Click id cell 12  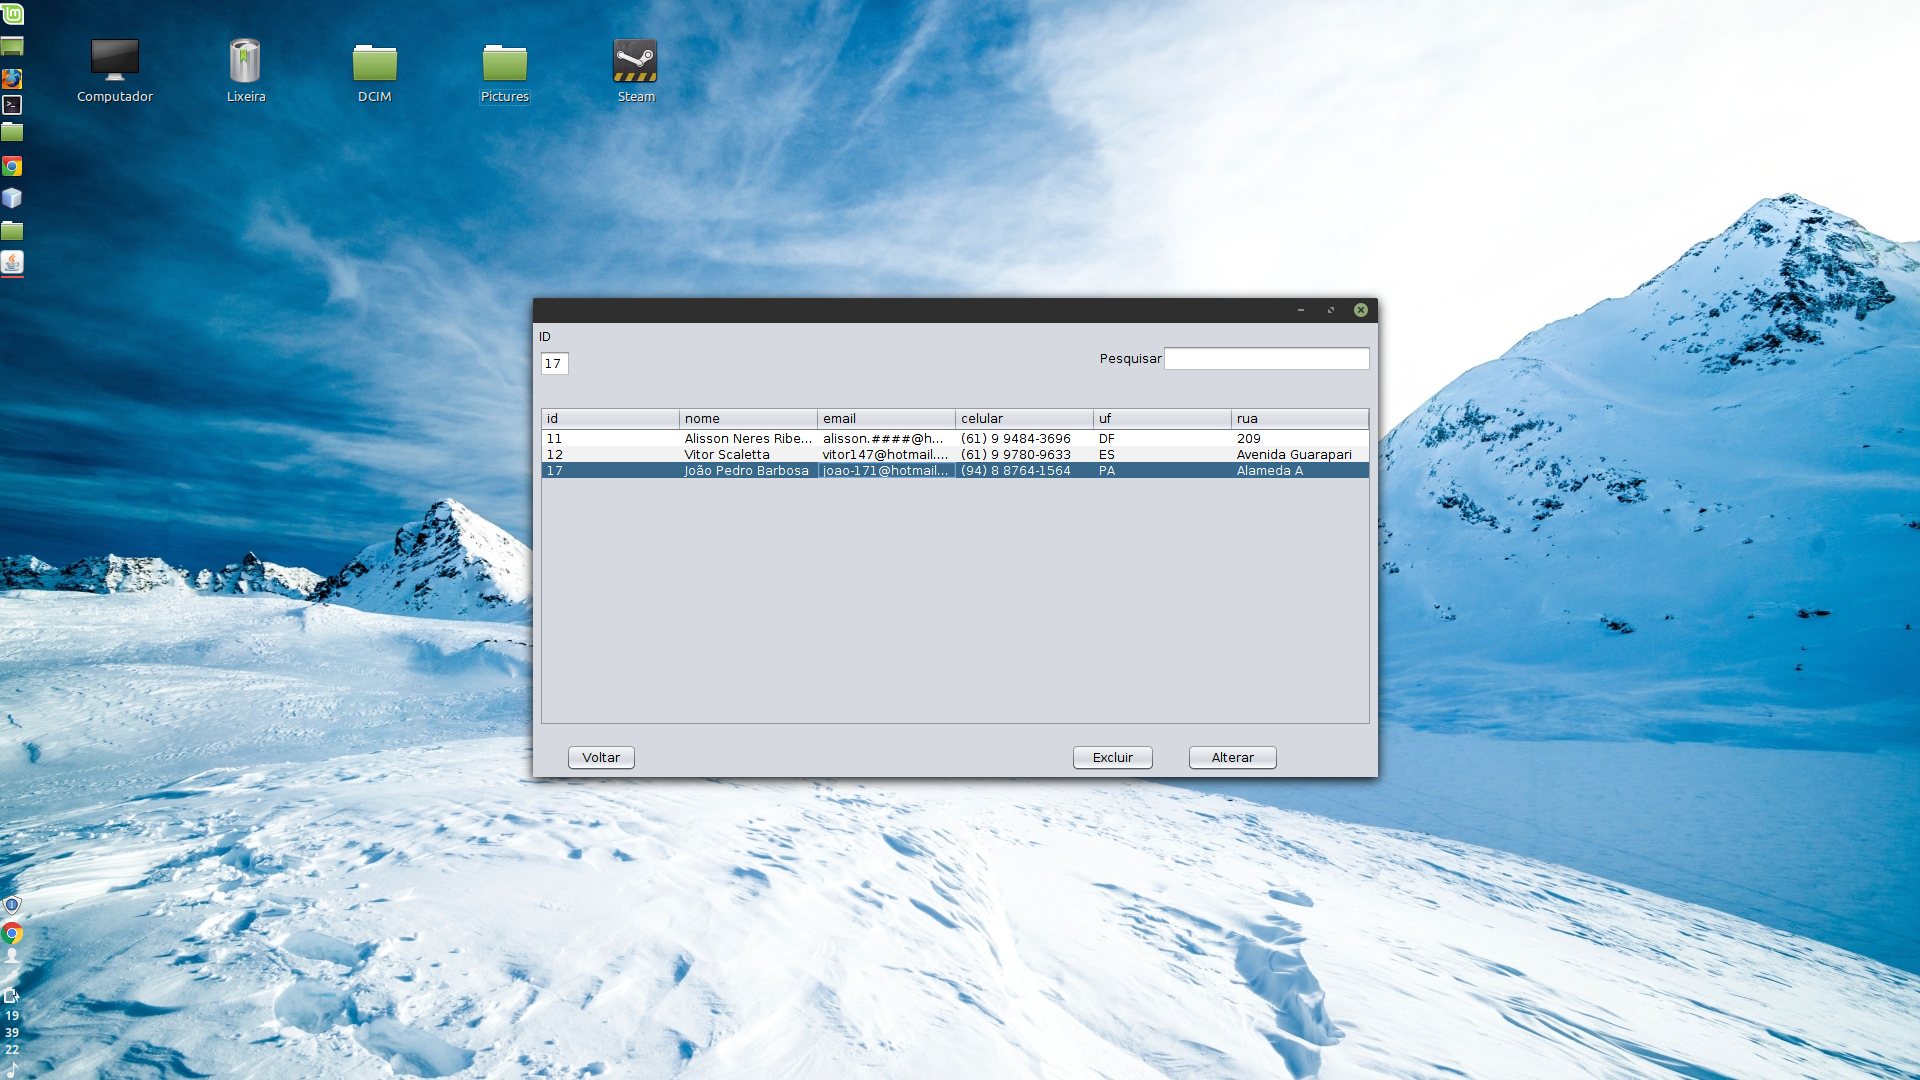point(610,454)
